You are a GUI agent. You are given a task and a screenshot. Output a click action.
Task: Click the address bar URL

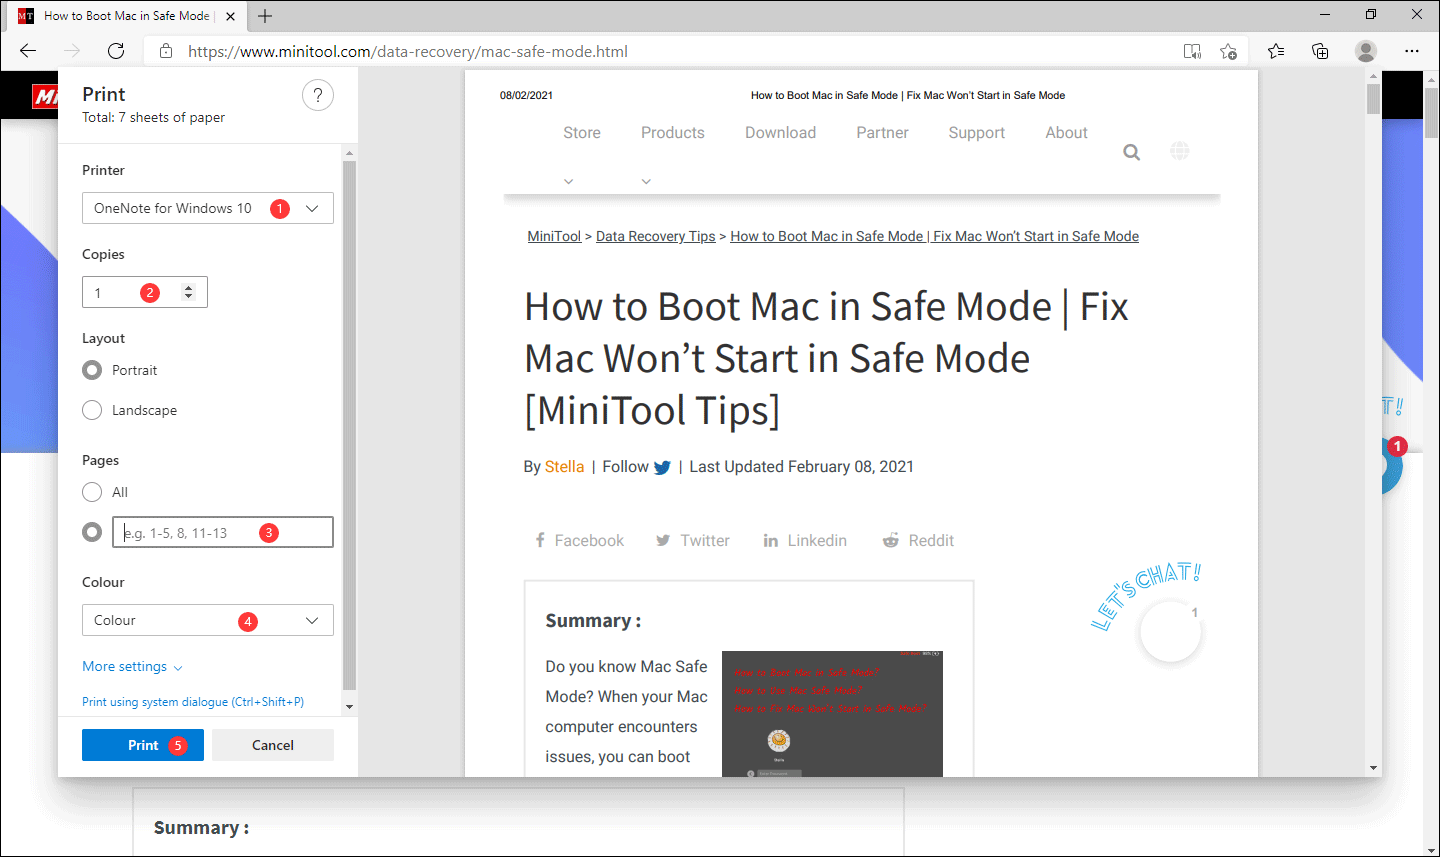[x=408, y=51]
